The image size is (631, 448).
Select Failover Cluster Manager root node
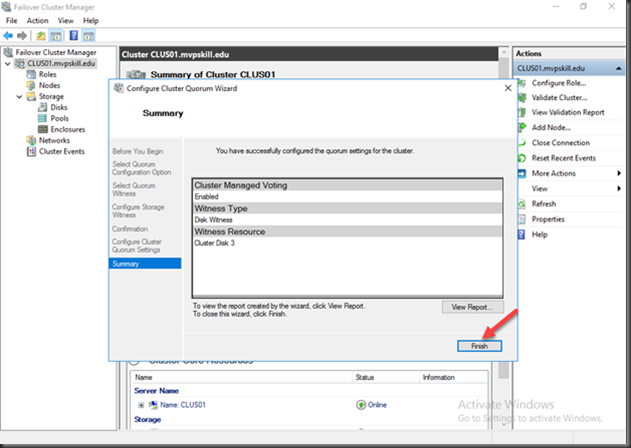tap(56, 52)
